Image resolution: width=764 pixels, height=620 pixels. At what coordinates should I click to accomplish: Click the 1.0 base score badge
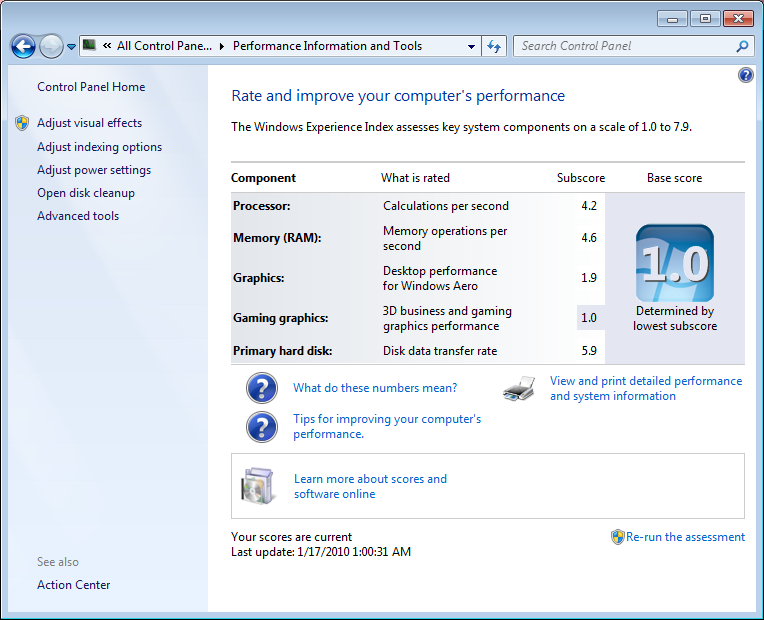(x=675, y=263)
